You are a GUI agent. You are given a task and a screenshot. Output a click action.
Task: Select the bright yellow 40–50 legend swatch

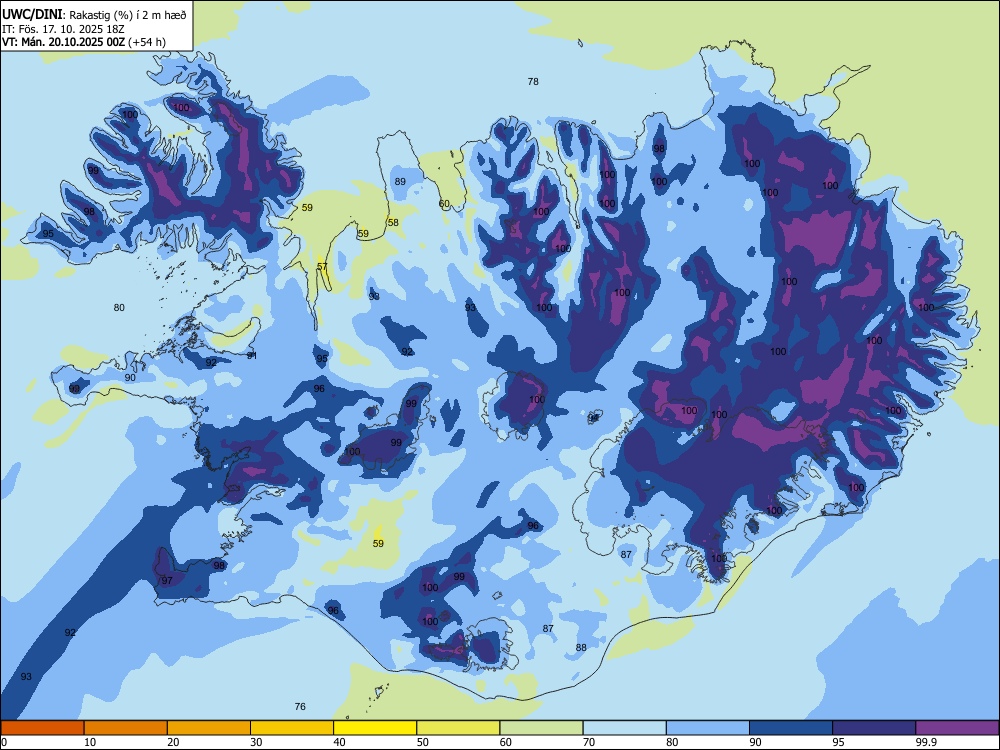click(x=375, y=728)
